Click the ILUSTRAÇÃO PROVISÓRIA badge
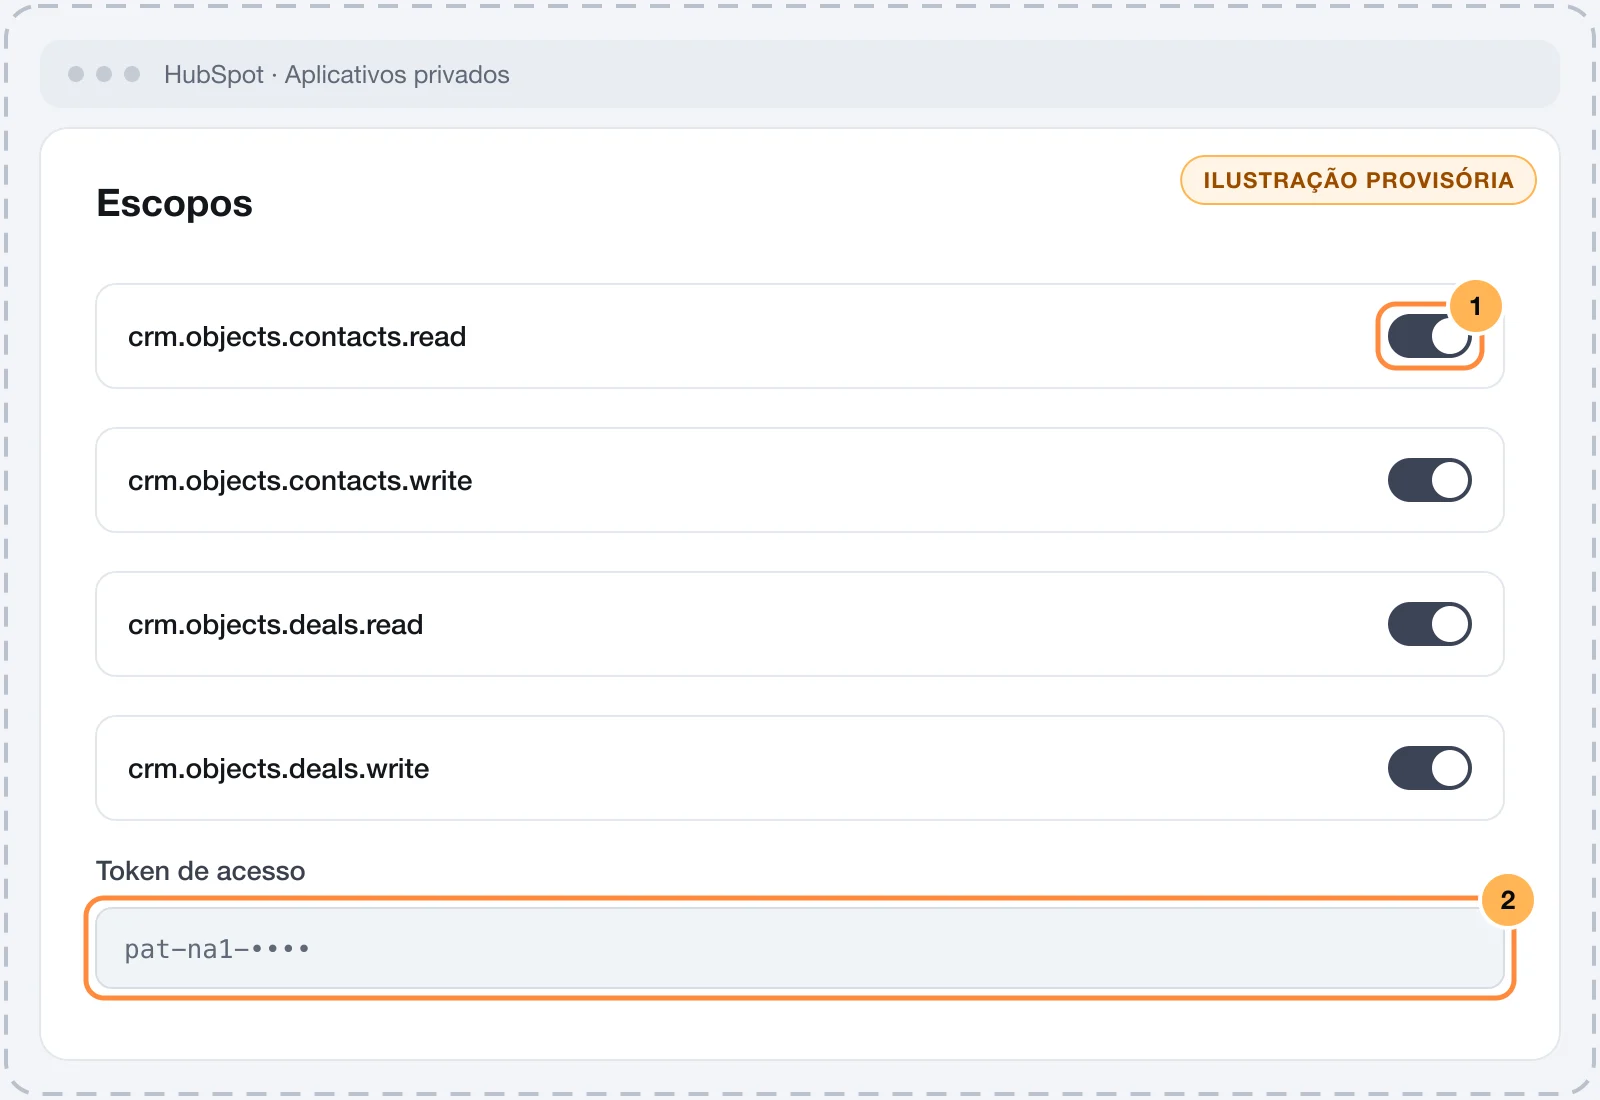The image size is (1600, 1100). pos(1358,180)
